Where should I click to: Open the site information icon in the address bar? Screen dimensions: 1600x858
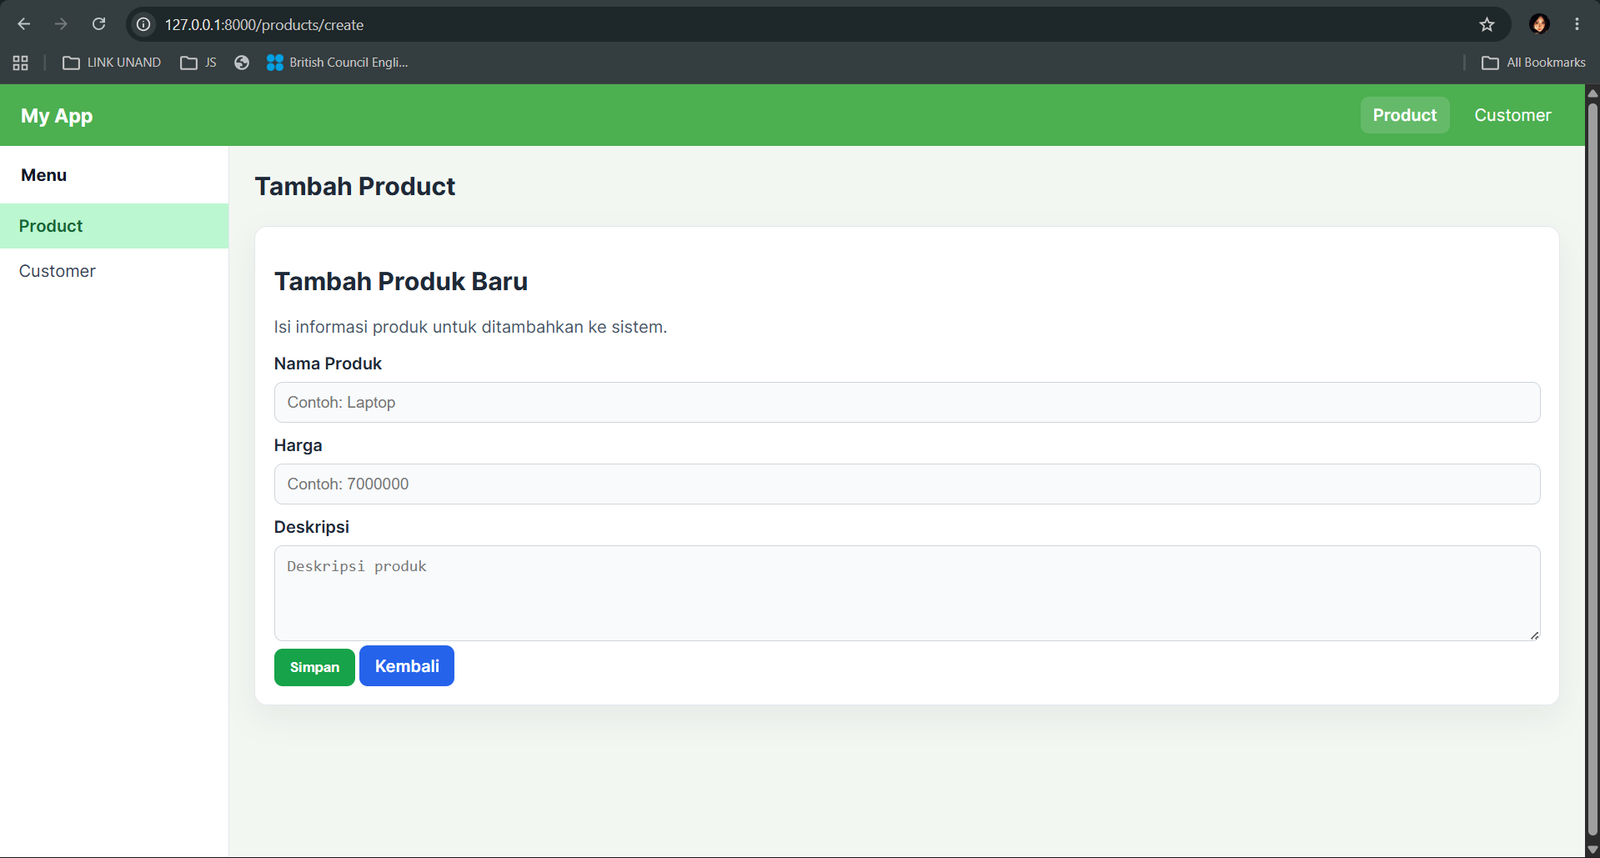(144, 24)
